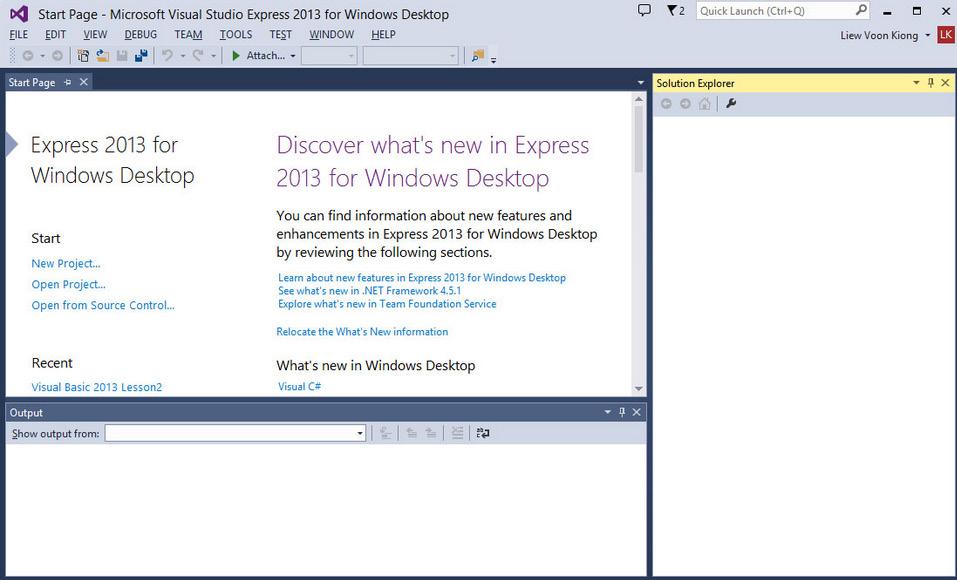The image size is (957, 580).
Task: Open Solution Explorer window position dropdown
Action: coord(916,82)
